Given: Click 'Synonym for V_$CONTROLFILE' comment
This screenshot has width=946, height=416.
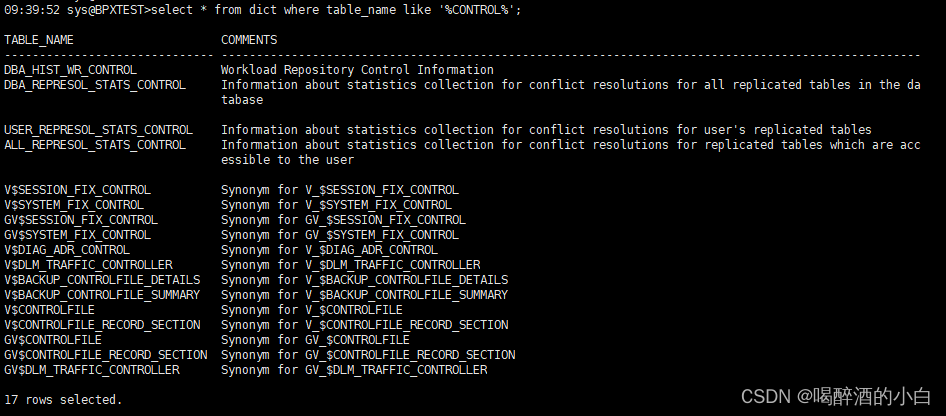Looking at the screenshot, I should coord(312,310).
